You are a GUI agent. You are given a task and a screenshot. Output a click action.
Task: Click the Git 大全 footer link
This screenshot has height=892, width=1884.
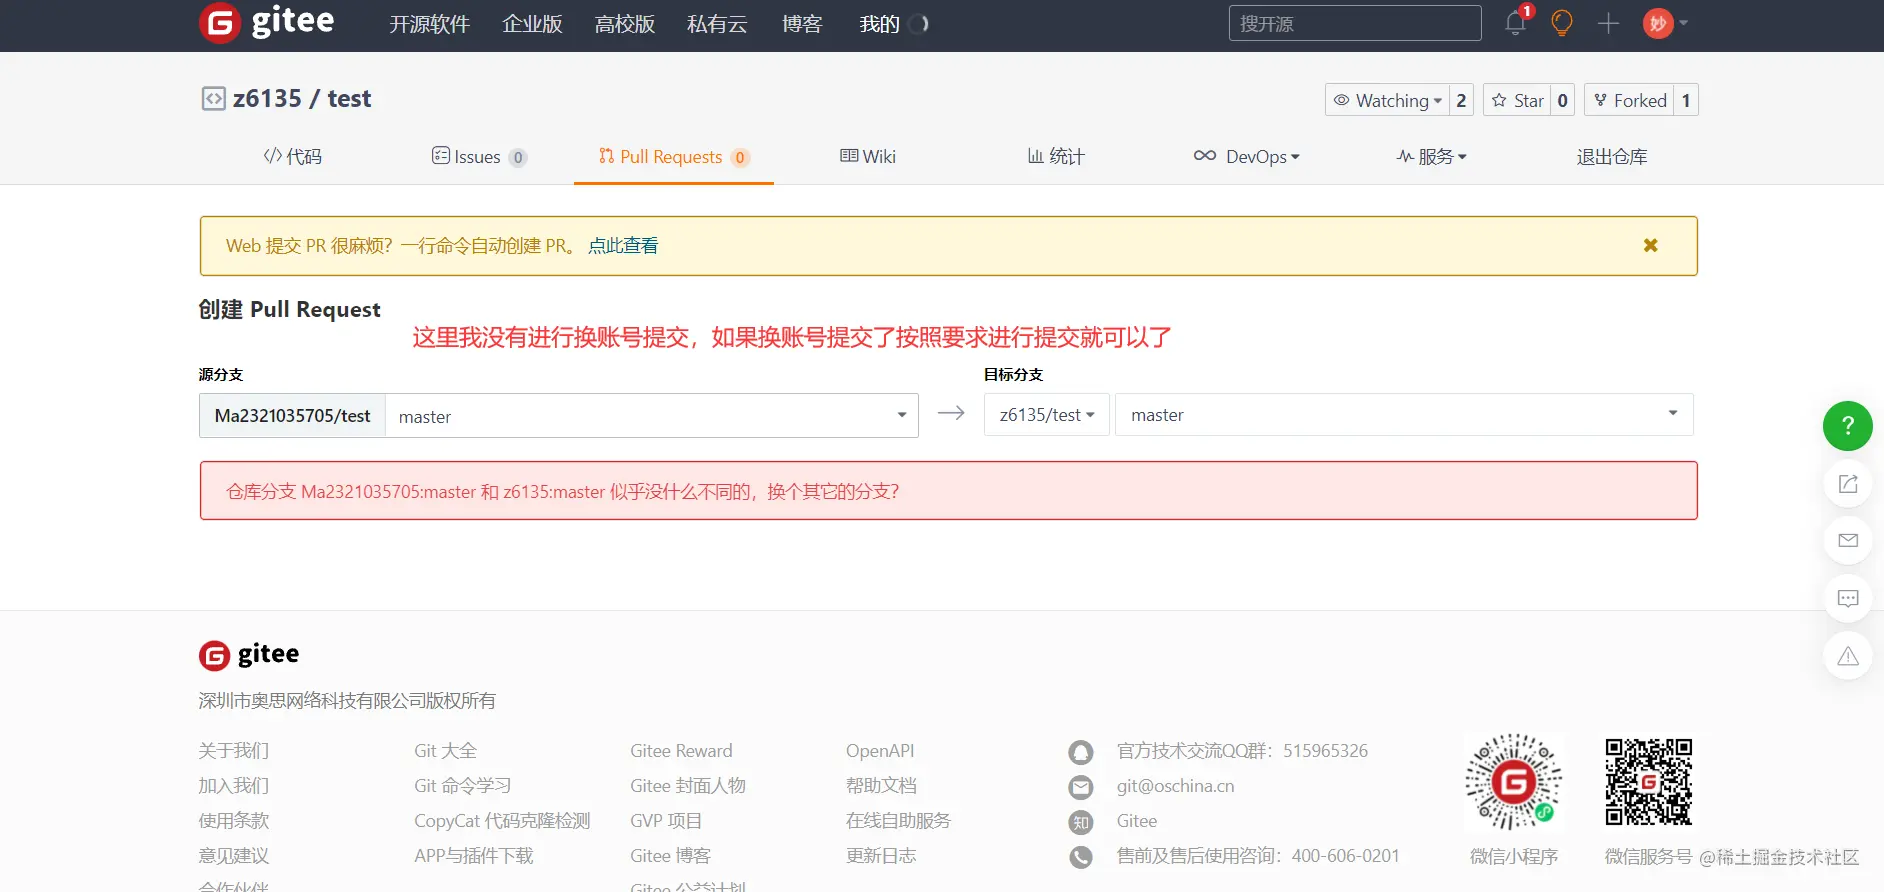tap(446, 751)
